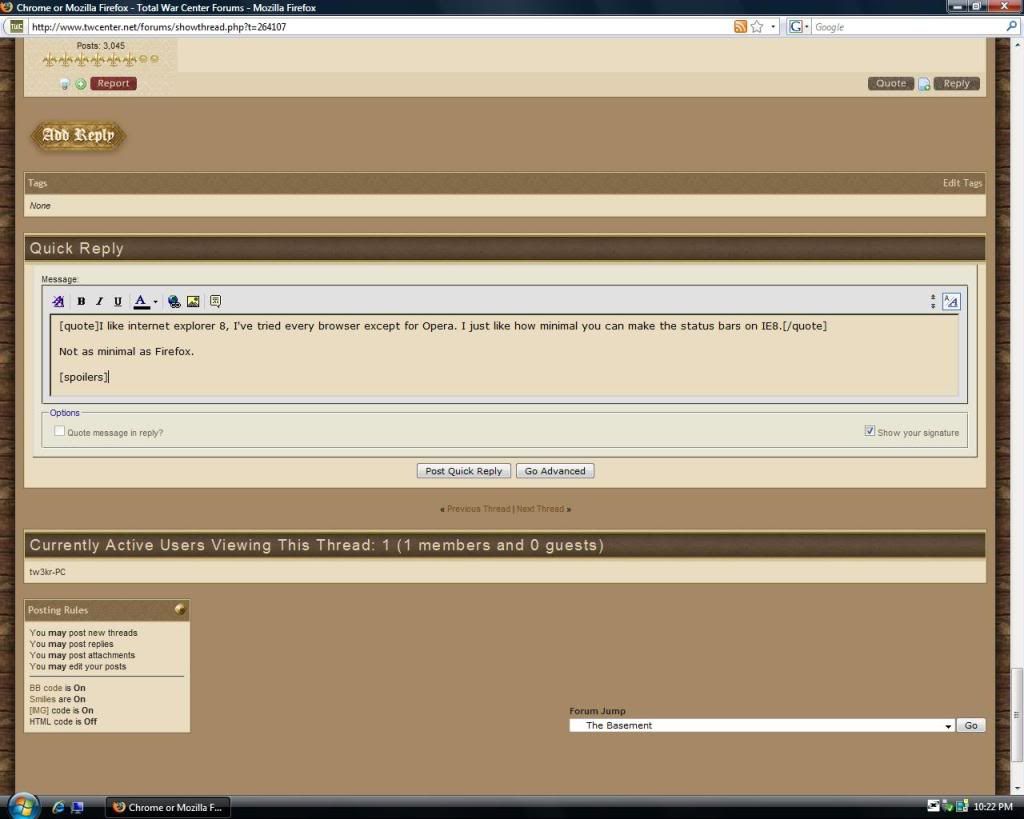
Task: Switch editor mode icon at toolbar right
Action: (951, 301)
